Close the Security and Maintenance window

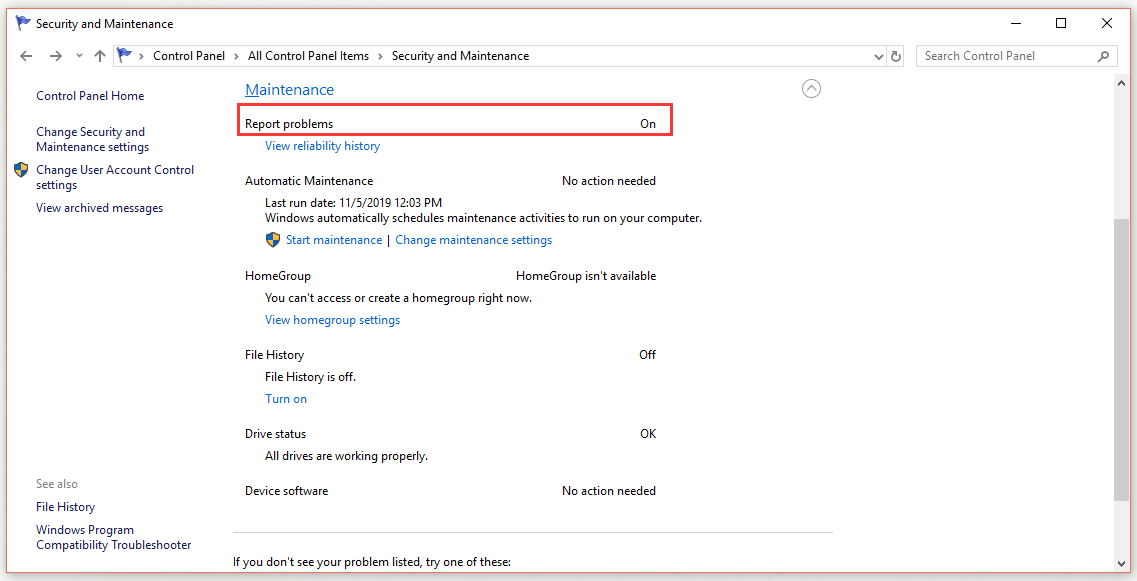[1107, 23]
